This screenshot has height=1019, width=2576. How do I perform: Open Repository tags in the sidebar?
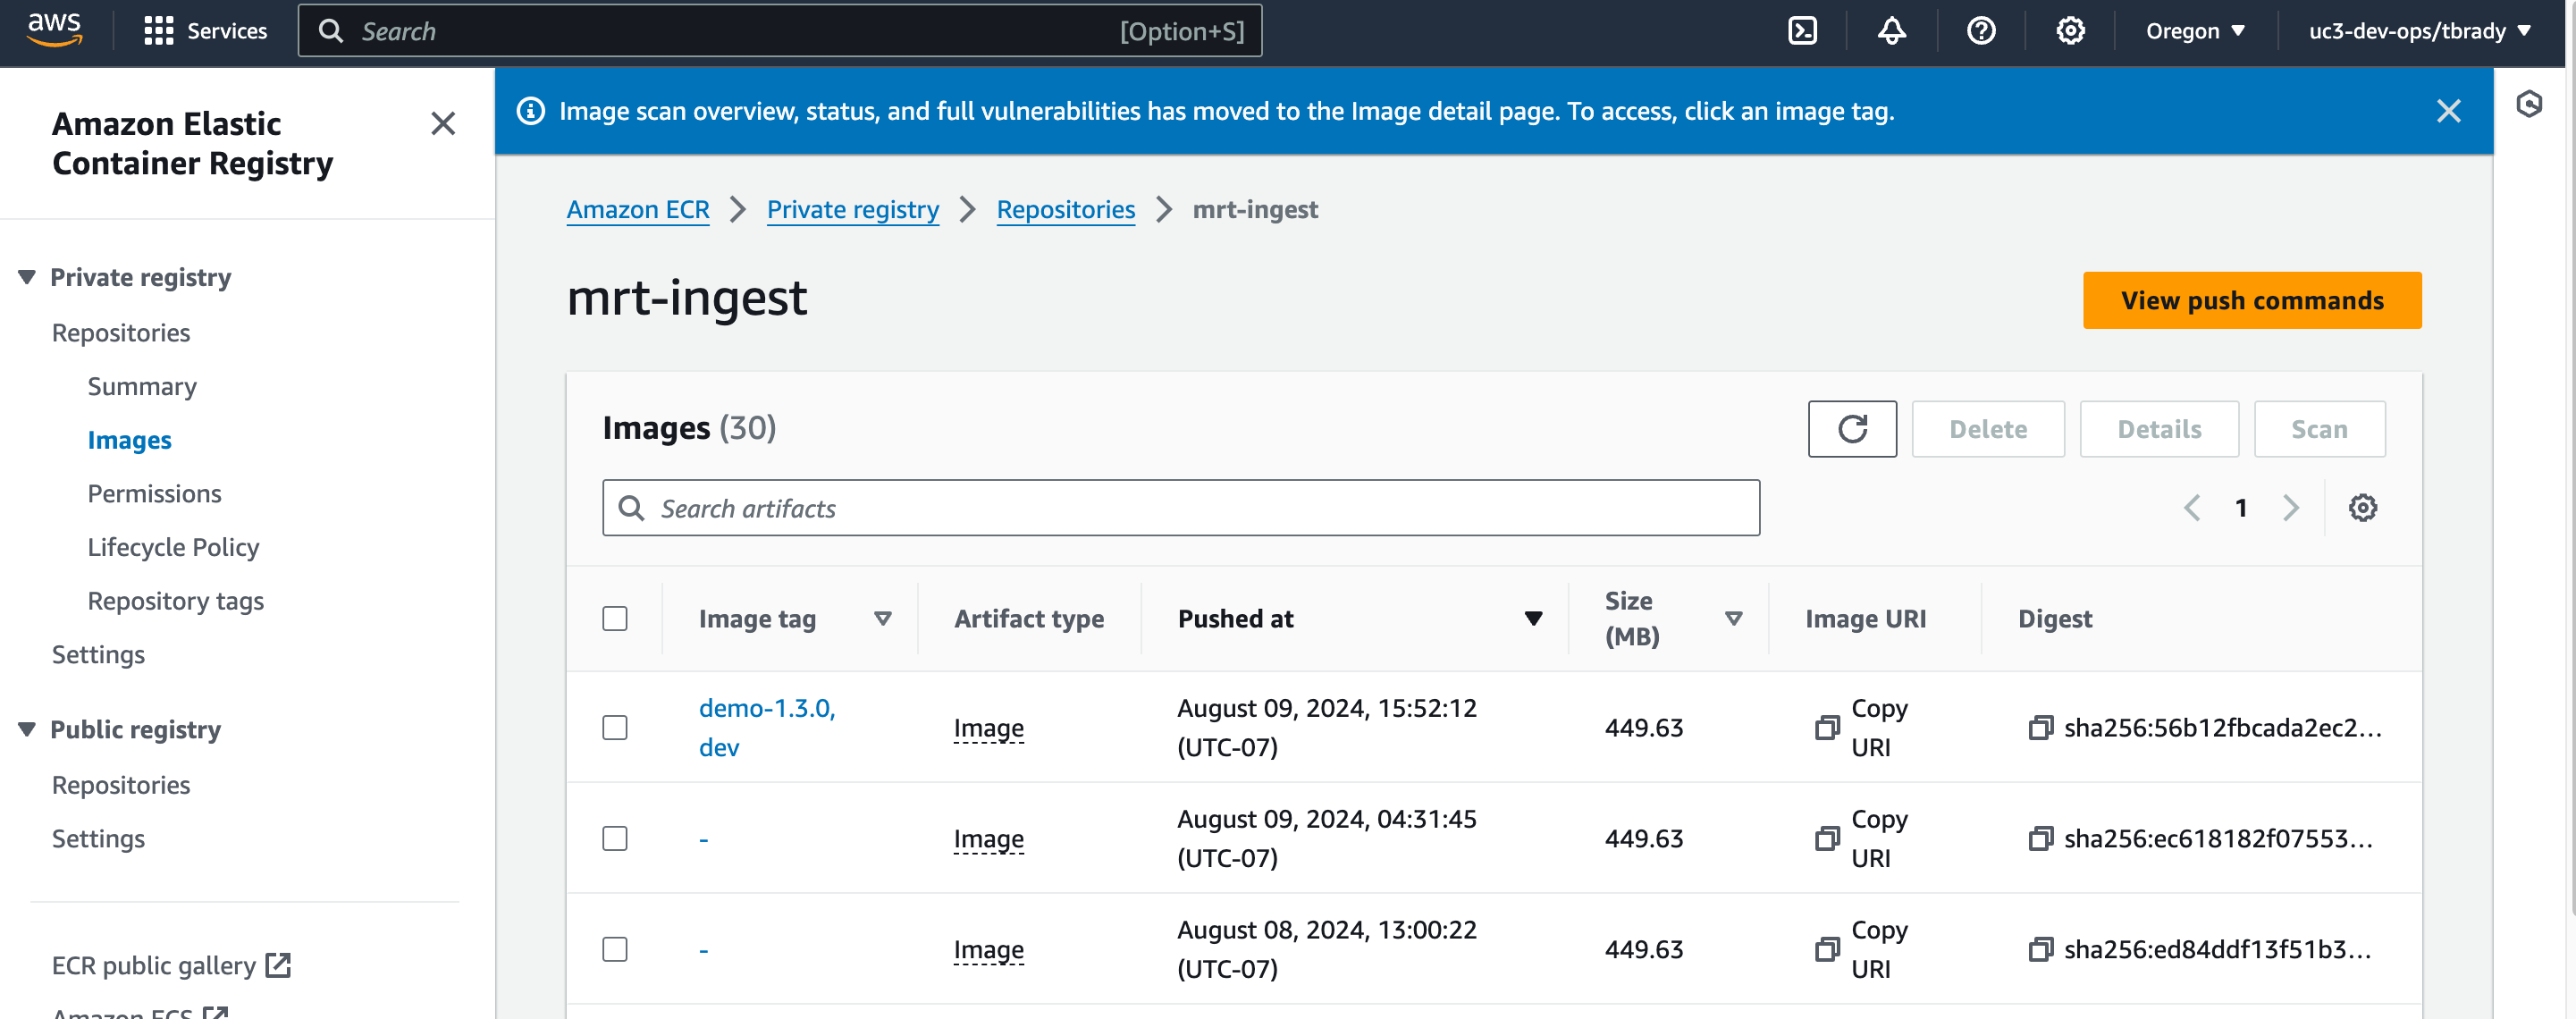point(176,601)
